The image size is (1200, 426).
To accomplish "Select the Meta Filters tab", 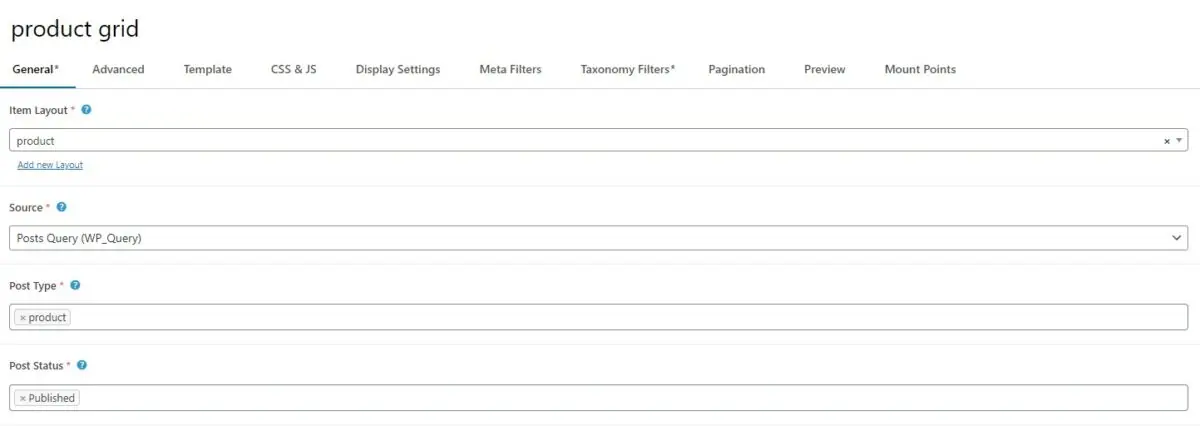I will 510,70.
